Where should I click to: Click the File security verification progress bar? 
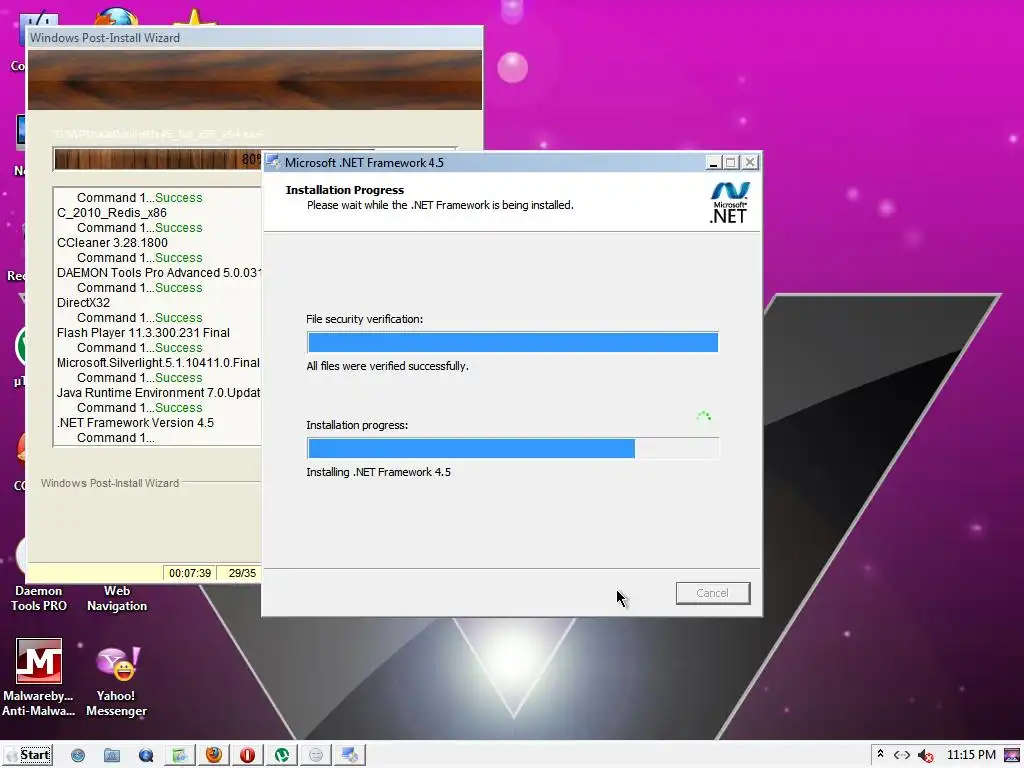pos(513,342)
